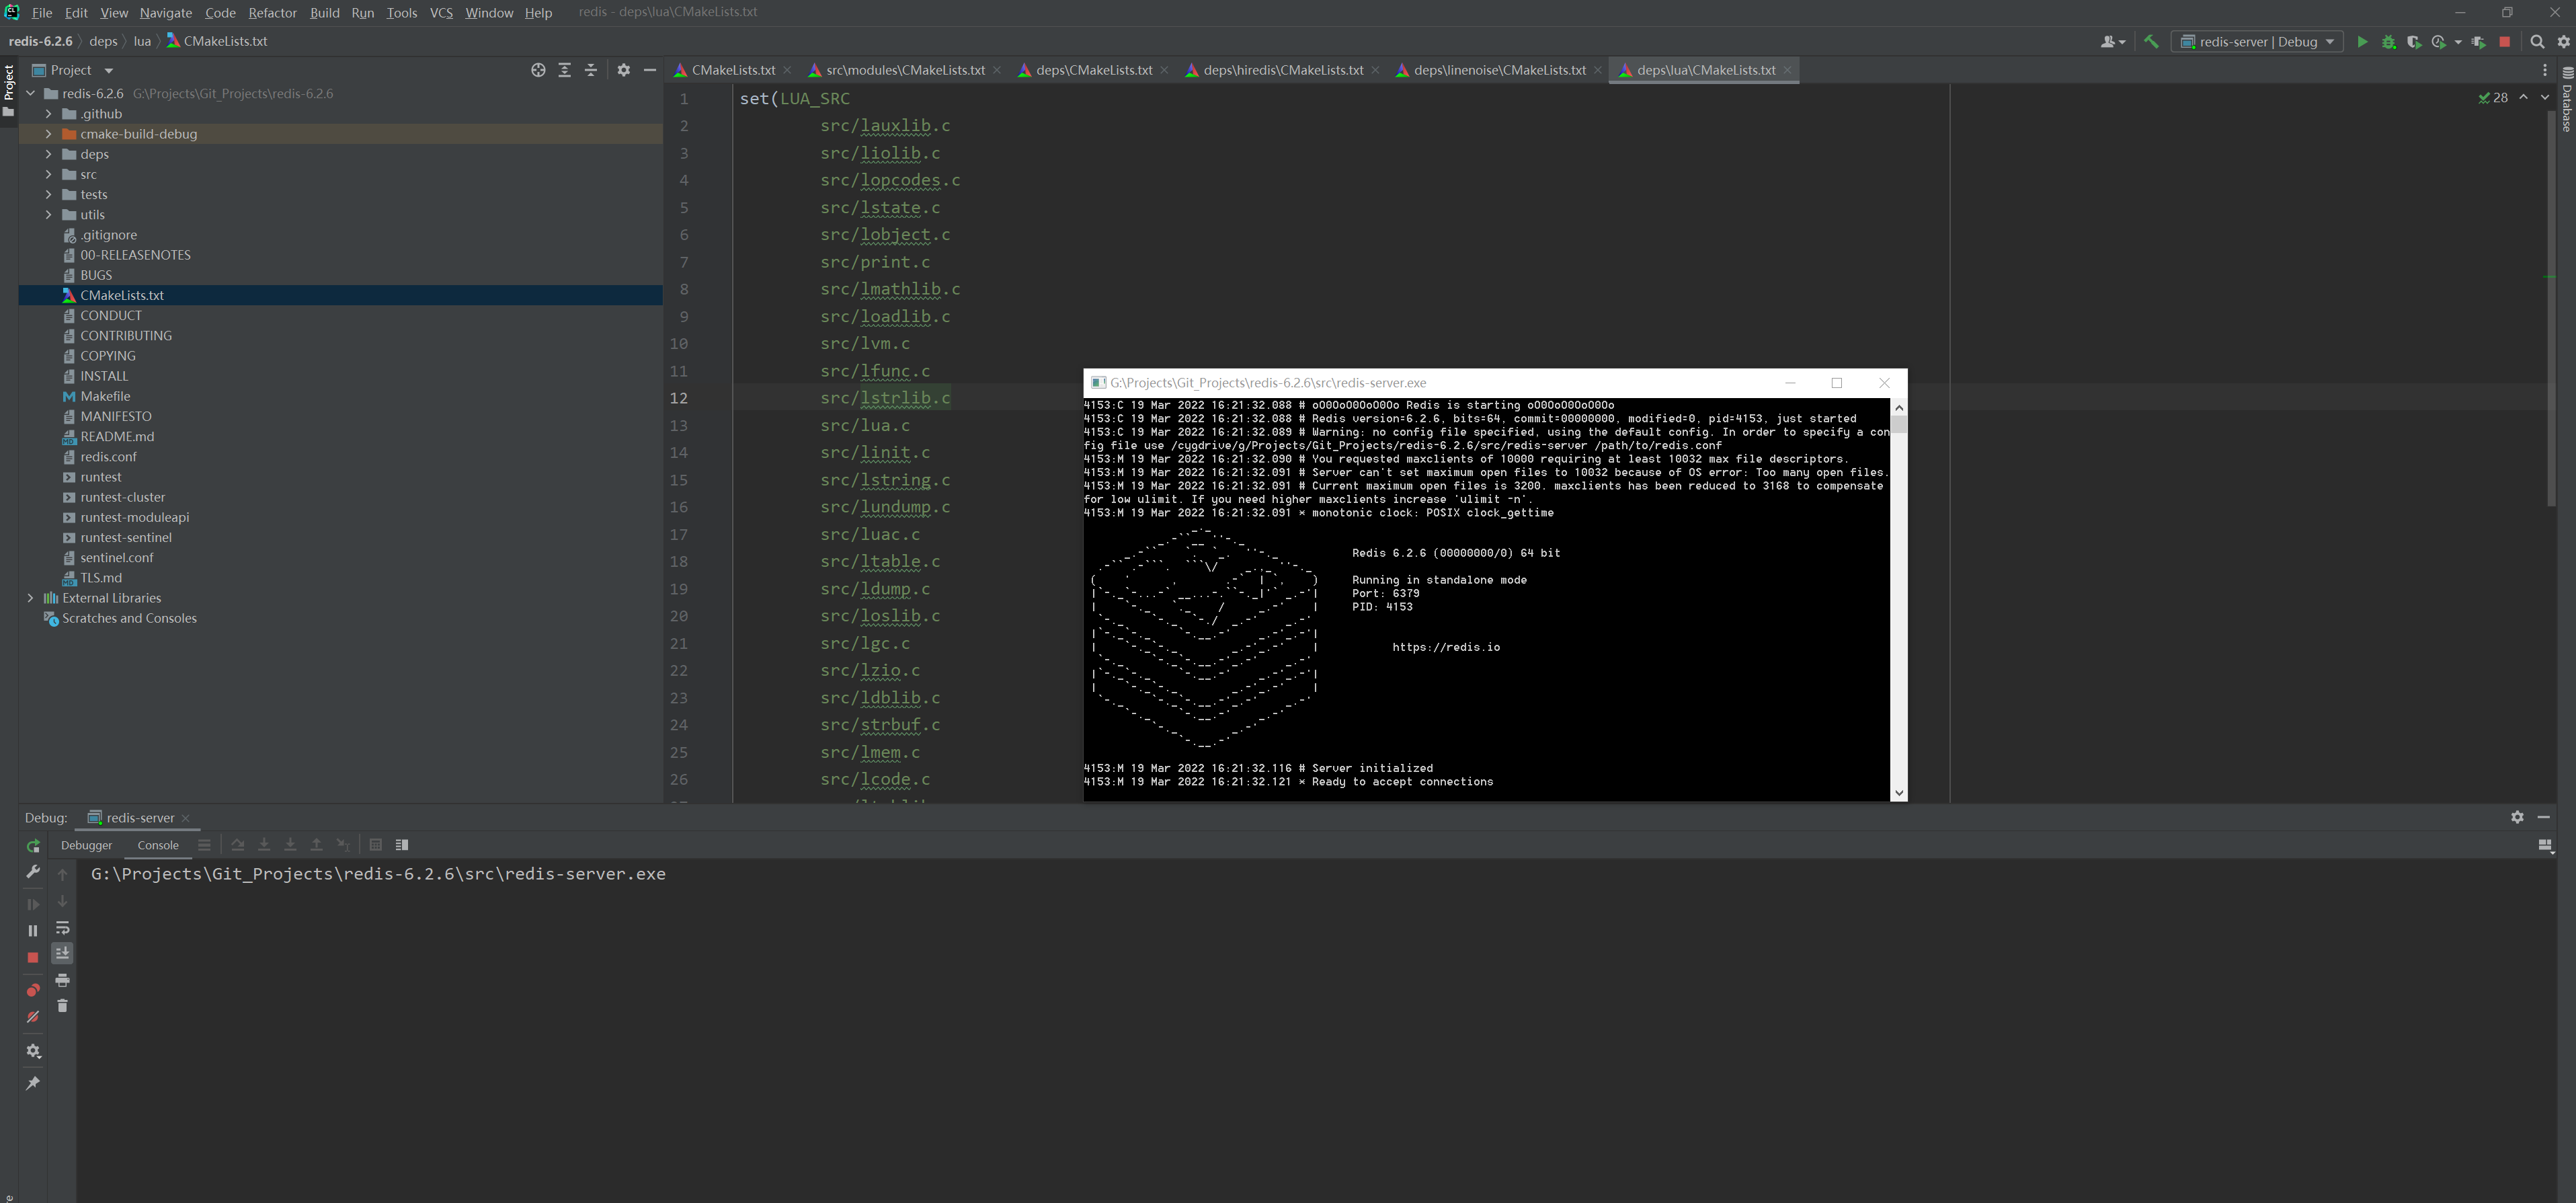
Task: Open Search Everywhere magnifier icon
Action: (2537, 42)
